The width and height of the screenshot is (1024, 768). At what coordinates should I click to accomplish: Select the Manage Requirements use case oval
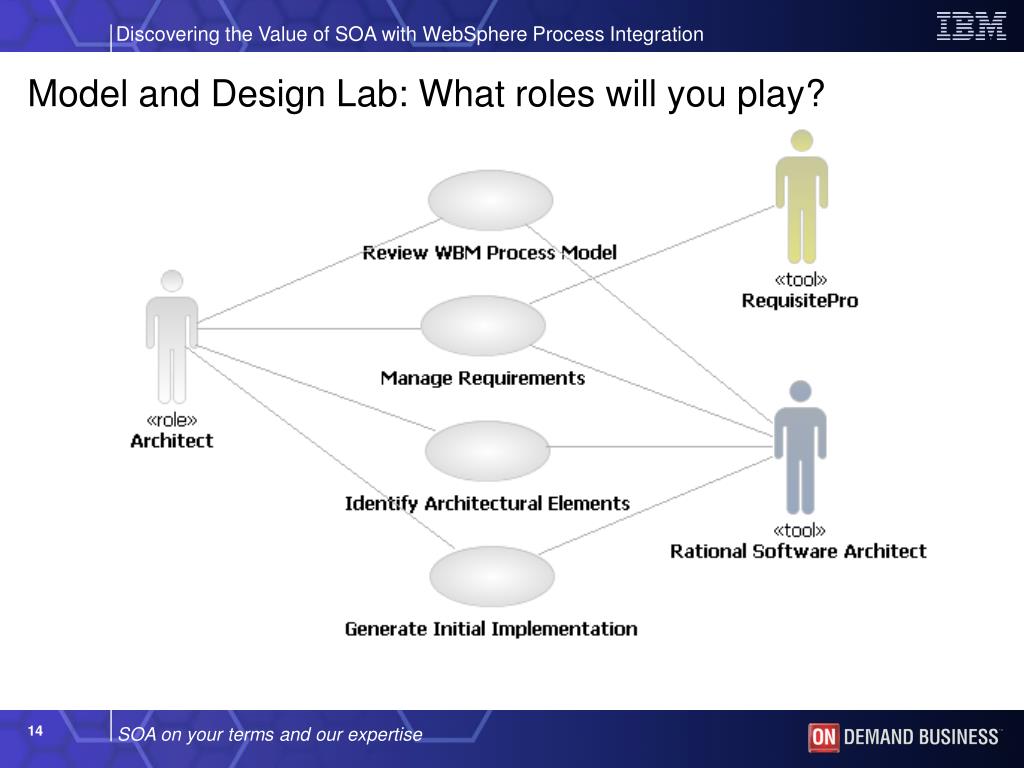click(x=483, y=326)
